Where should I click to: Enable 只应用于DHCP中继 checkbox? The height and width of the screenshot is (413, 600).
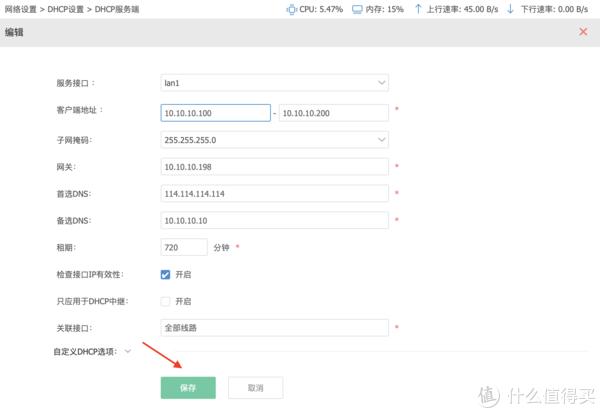166,301
